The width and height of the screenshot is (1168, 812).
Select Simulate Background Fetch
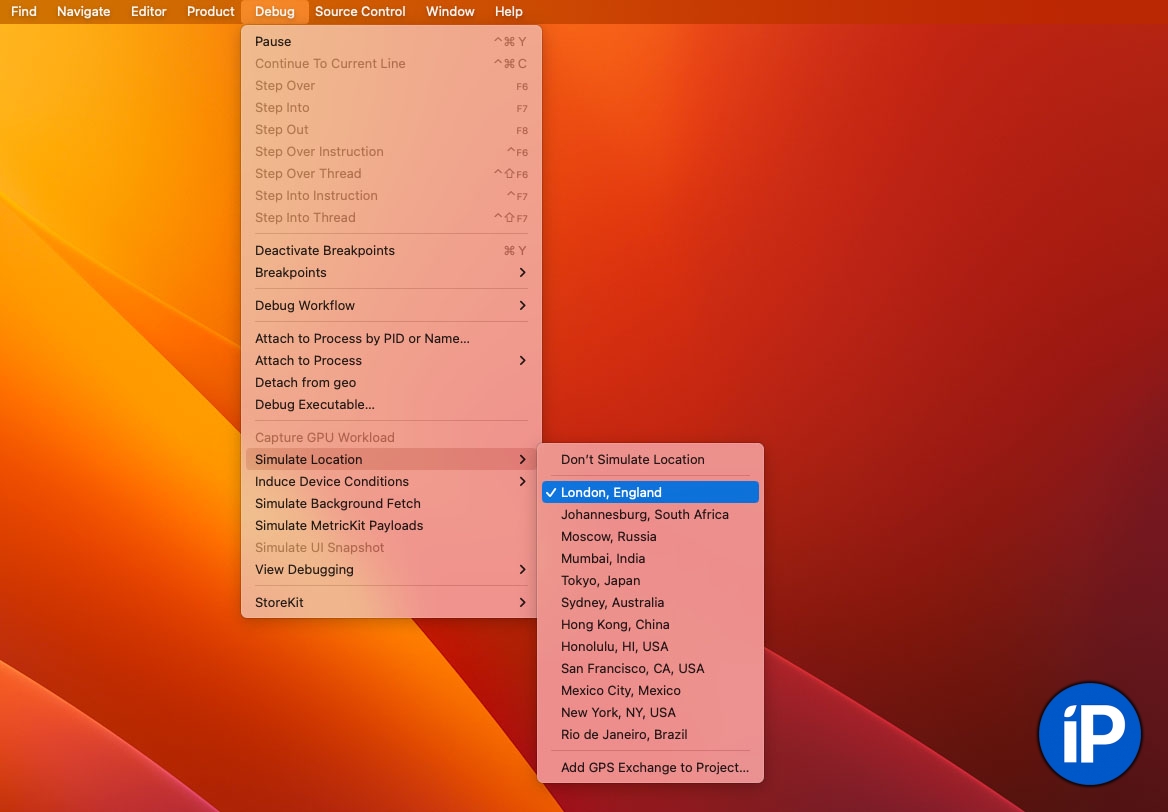click(337, 504)
